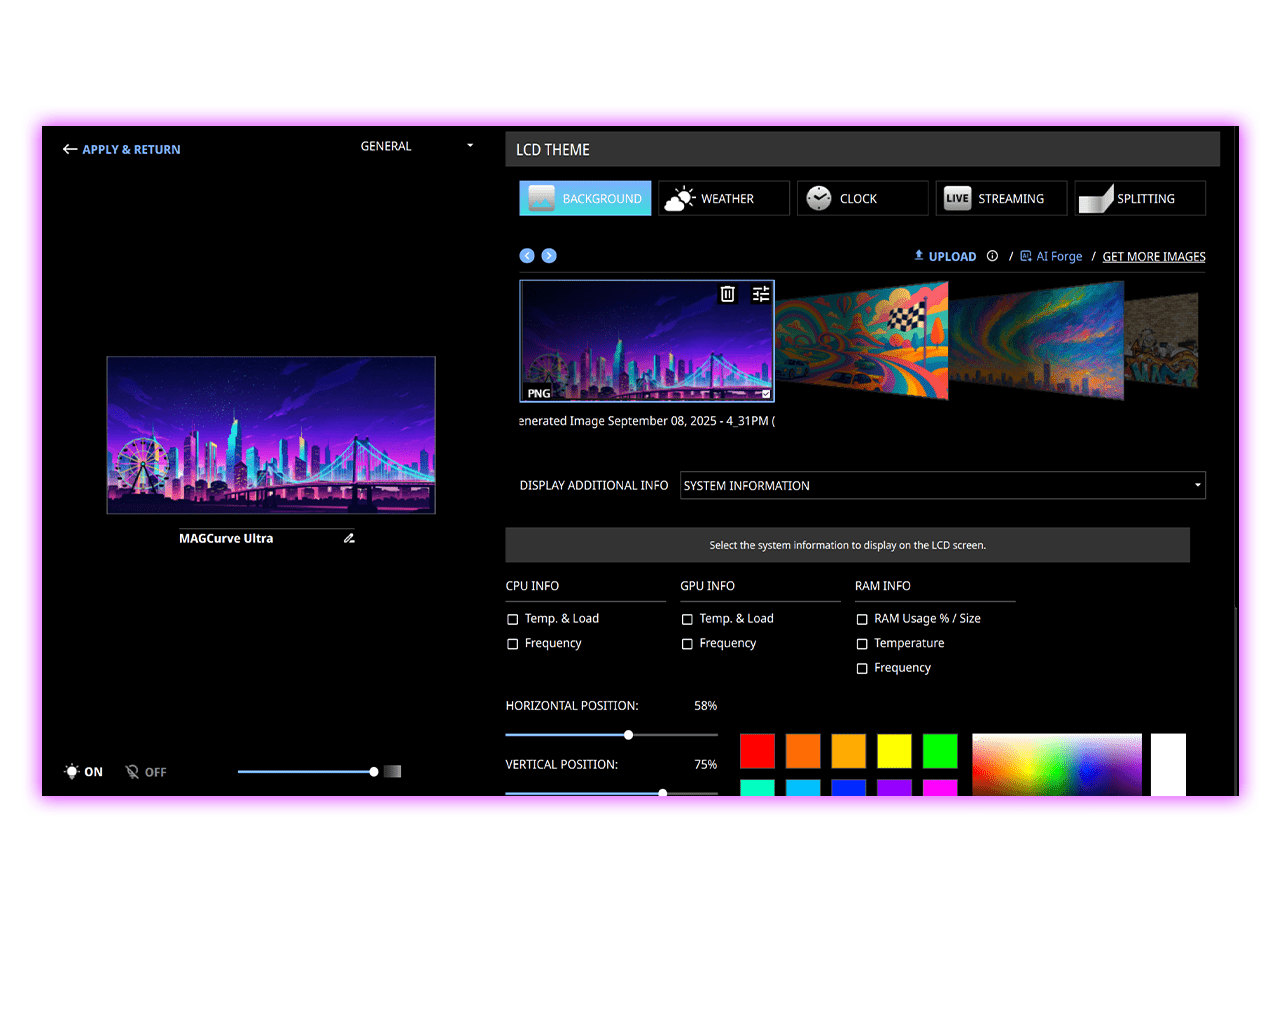Turn the LCD light OFF
1280x1016 pixels.
(x=146, y=772)
